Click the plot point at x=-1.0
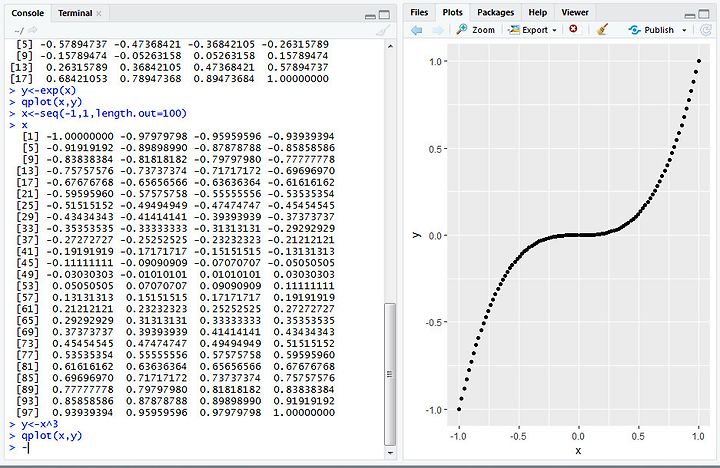The image size is (720, 468). 459,409
